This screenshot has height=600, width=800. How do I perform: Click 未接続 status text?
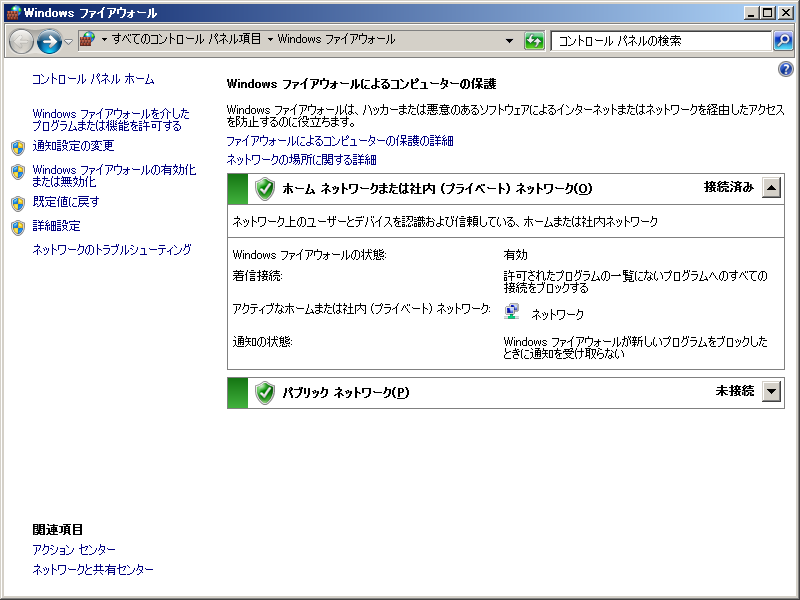[x=735, y=391]
